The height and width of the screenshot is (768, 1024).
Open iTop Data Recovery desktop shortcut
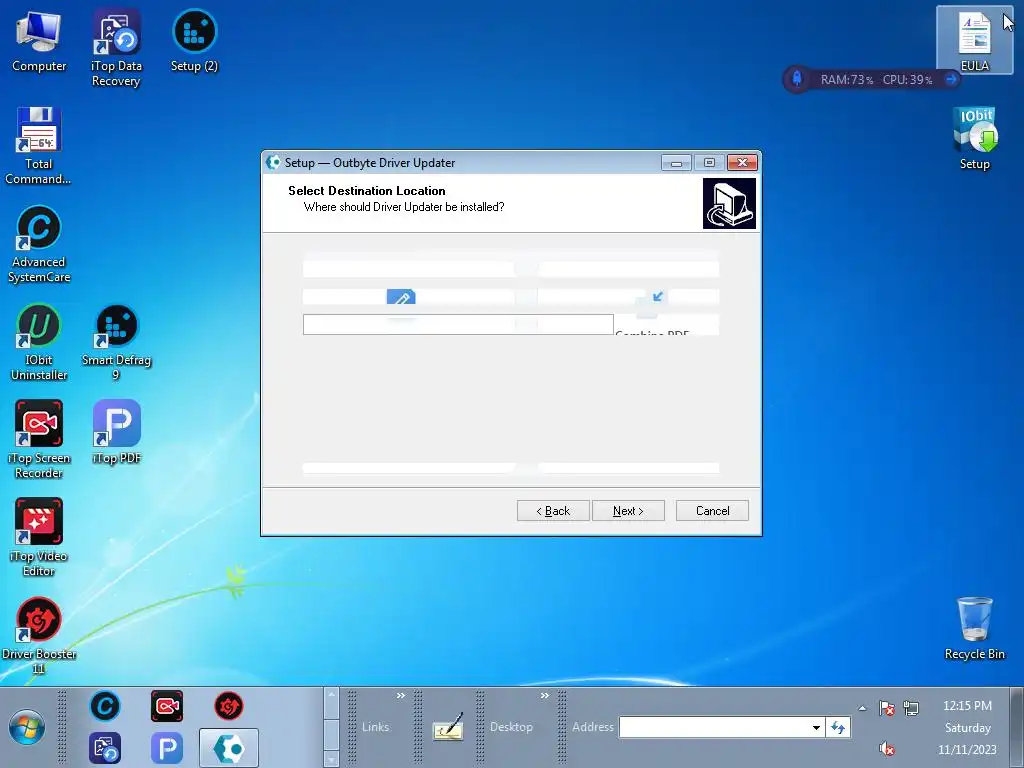pos(116,48)
